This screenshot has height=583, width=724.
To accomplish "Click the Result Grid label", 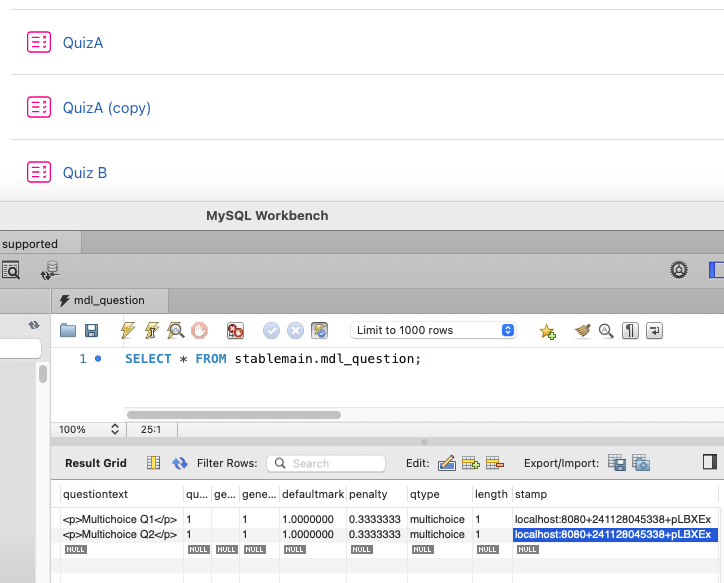I will click(x=96, y=463).
